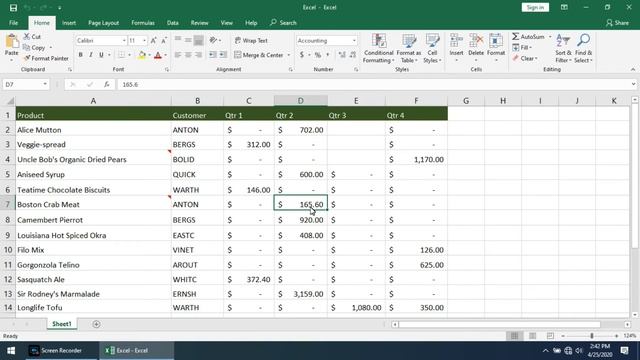Open Conditional Formatting menu
Image resolution: width=640 pixels, height=360 pixels.
(379, 49)
